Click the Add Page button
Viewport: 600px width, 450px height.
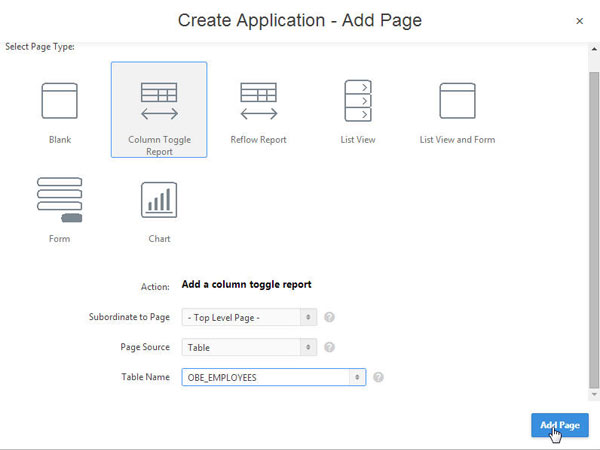(559, 425)
